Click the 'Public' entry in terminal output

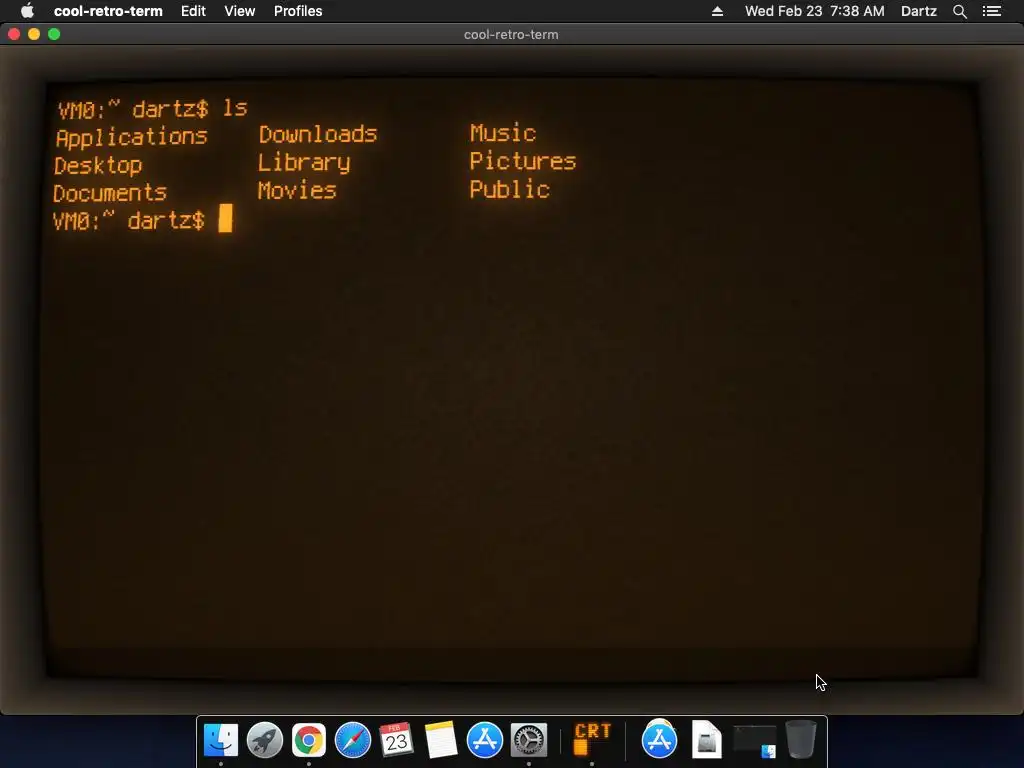pyautogui.click(x=509, y=189)
